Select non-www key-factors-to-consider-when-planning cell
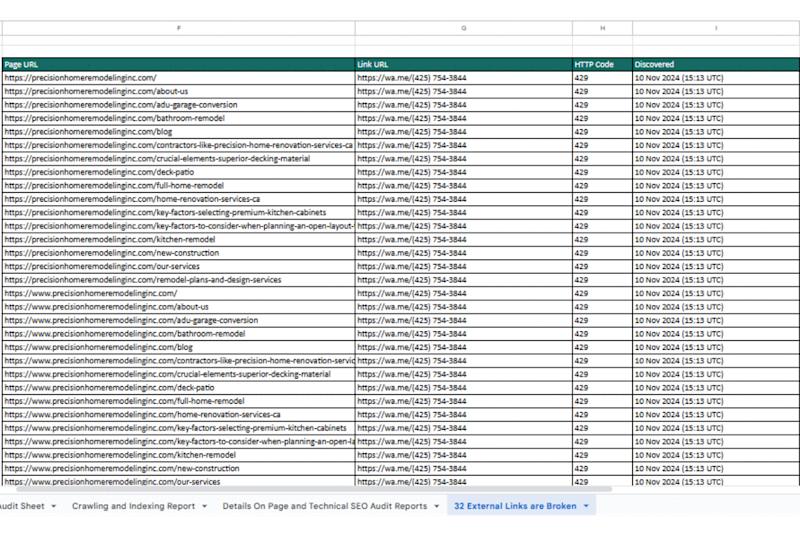This screenshot has height=533, width=800. [x=179, y=226]
